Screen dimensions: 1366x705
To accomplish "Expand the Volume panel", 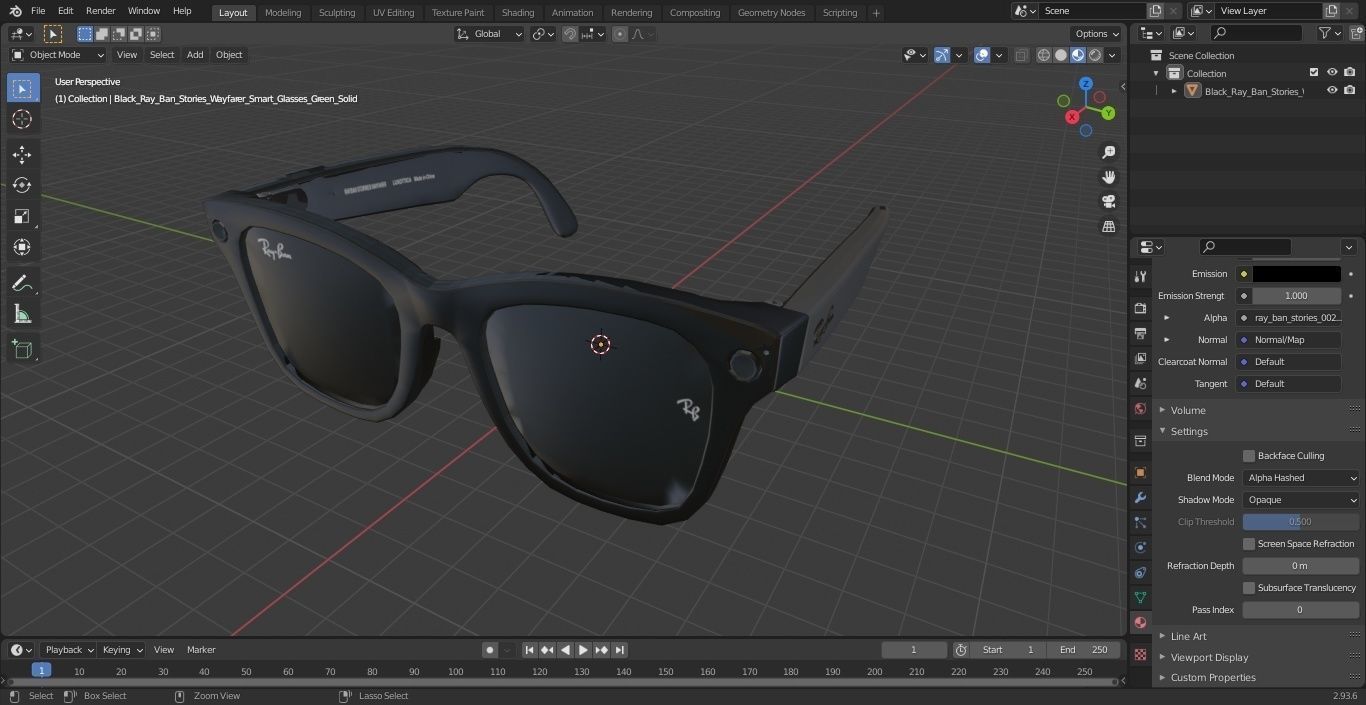I will pyautogui.click(x=1188, y=410).
